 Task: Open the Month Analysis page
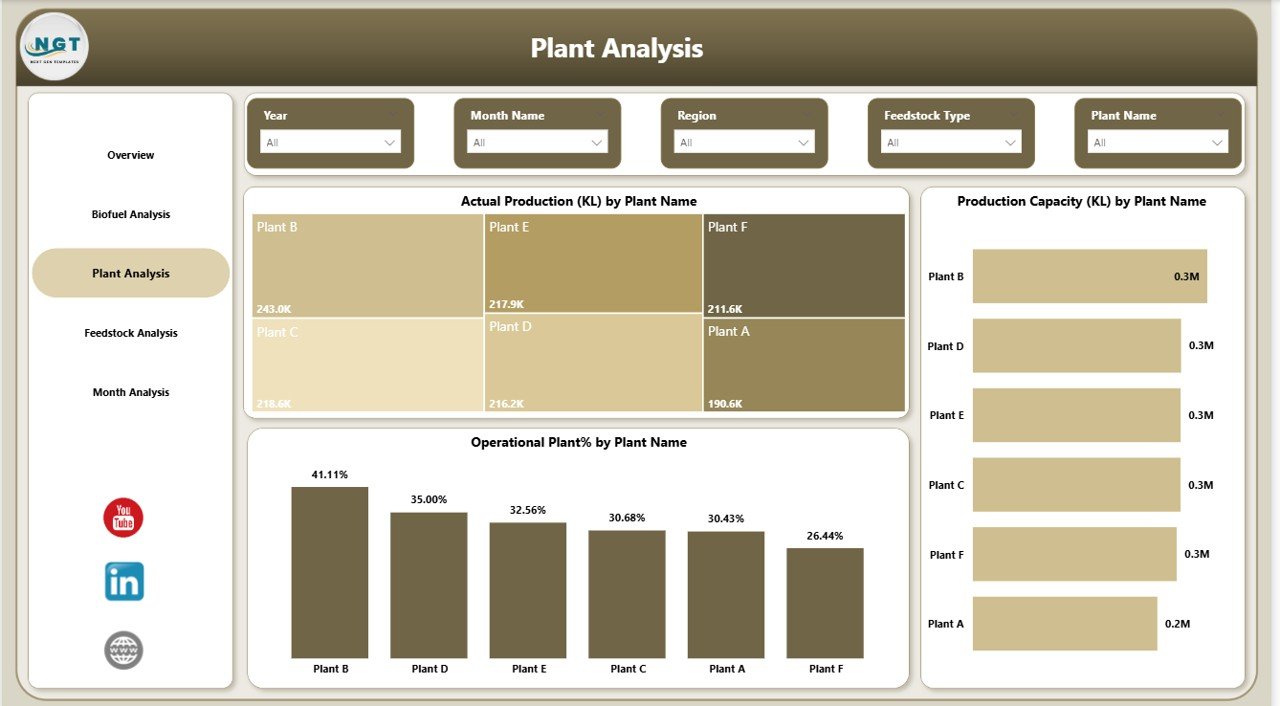[x=130, y=391]
